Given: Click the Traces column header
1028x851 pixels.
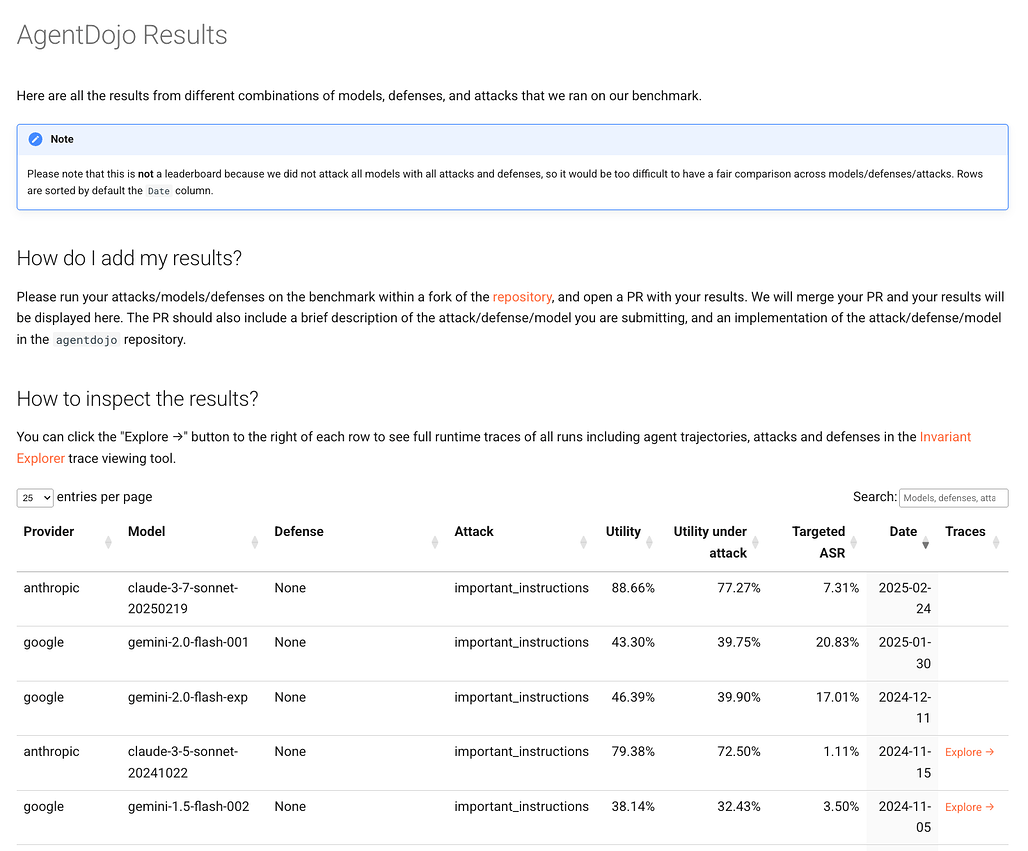Looking at the screenshot, I should (965, 532).
